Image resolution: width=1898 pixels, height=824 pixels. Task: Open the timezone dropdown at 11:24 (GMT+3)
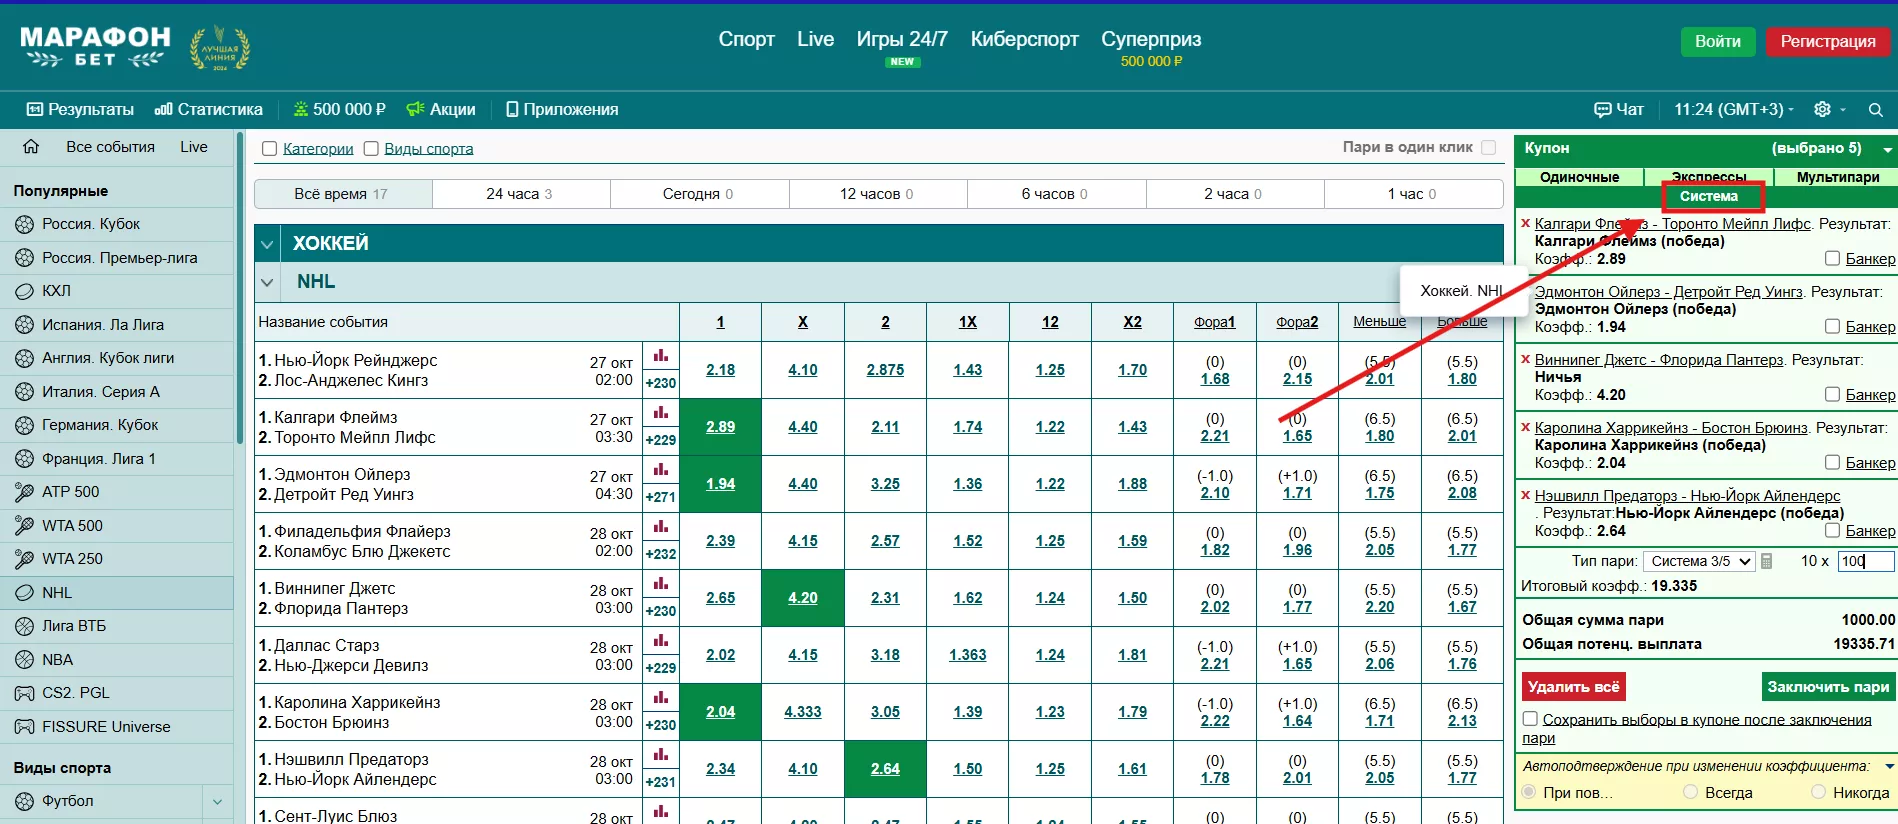[1734, 109]
